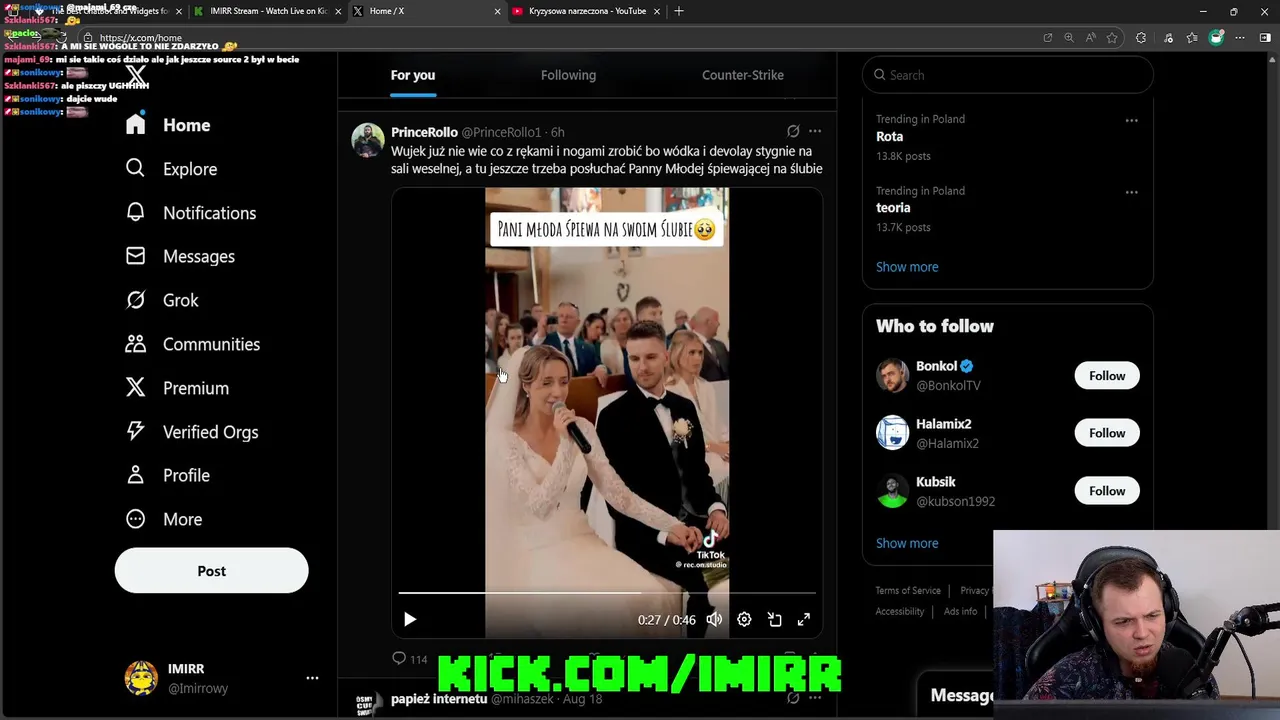Open the teoria trending topic
This screenshot has height=720, width=1280.
click(x=893, y=208)
